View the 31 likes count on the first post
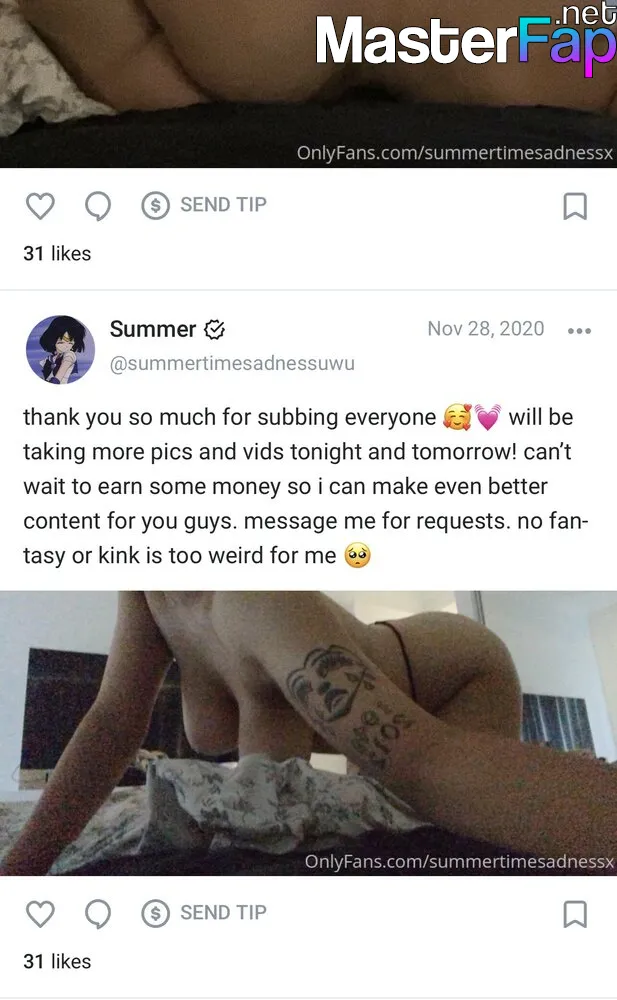617x1000 pixels. 57,254
